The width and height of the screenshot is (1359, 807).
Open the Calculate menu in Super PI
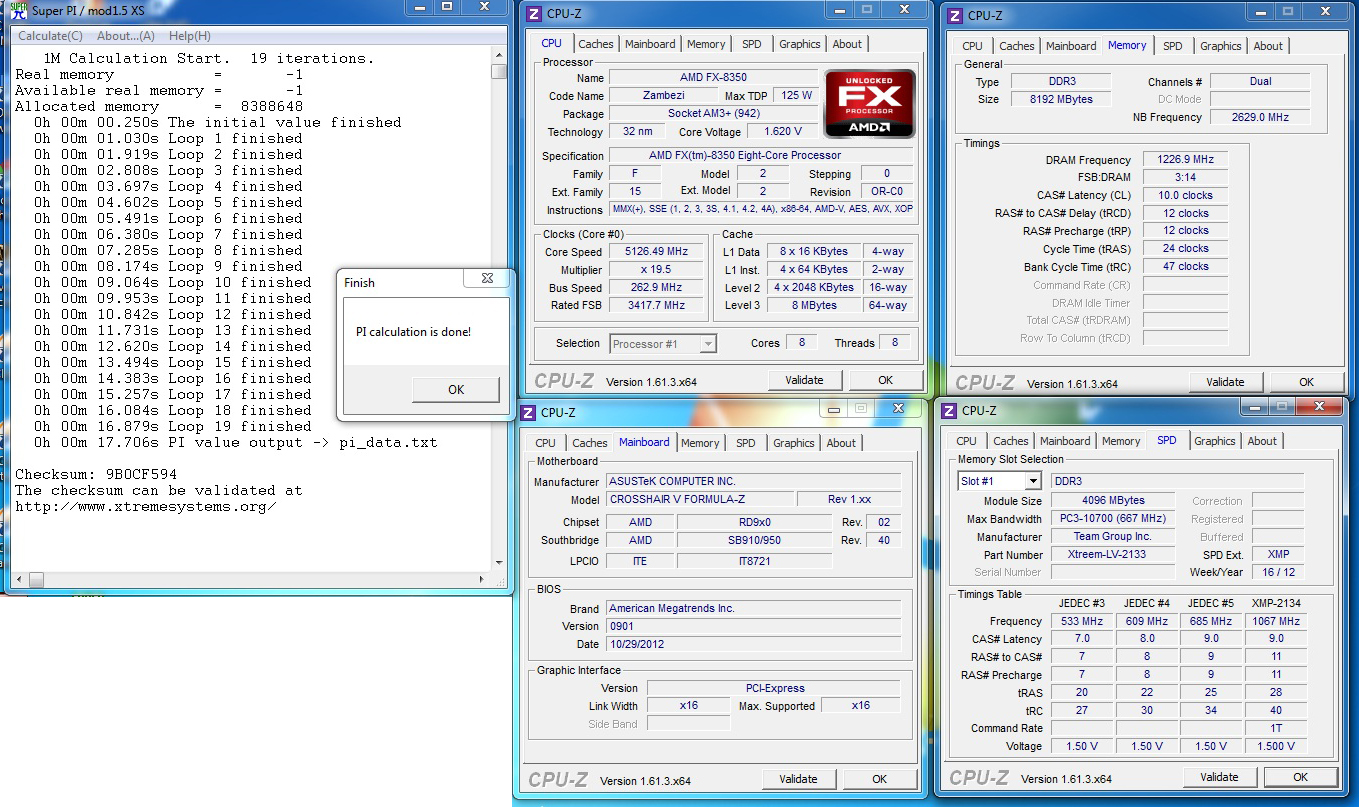(x=51, y=36)
